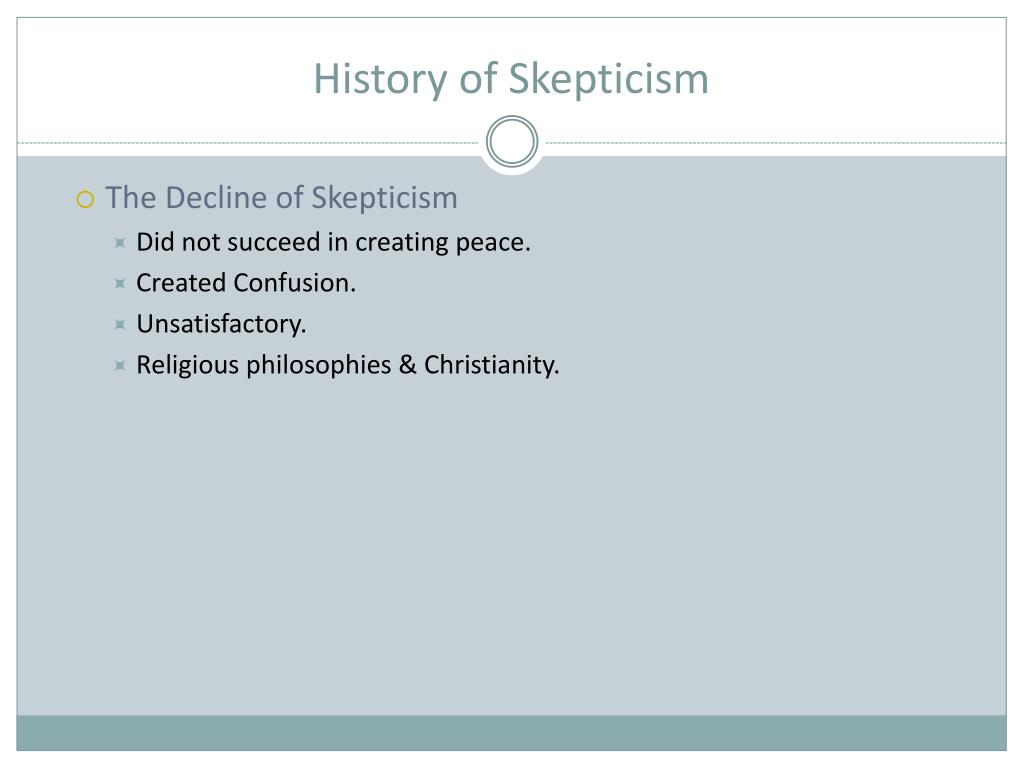Select 'The Decline of Skepticism' heading text

[x=281, y=198]
